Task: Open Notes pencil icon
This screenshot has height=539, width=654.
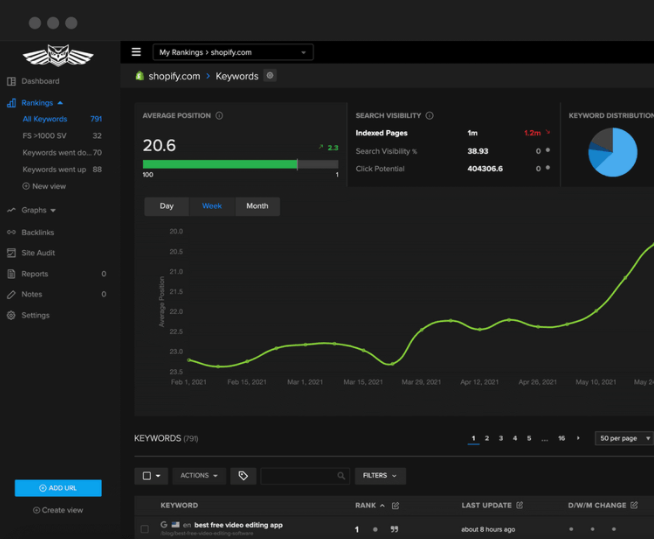Action: [x=11, y=295]
